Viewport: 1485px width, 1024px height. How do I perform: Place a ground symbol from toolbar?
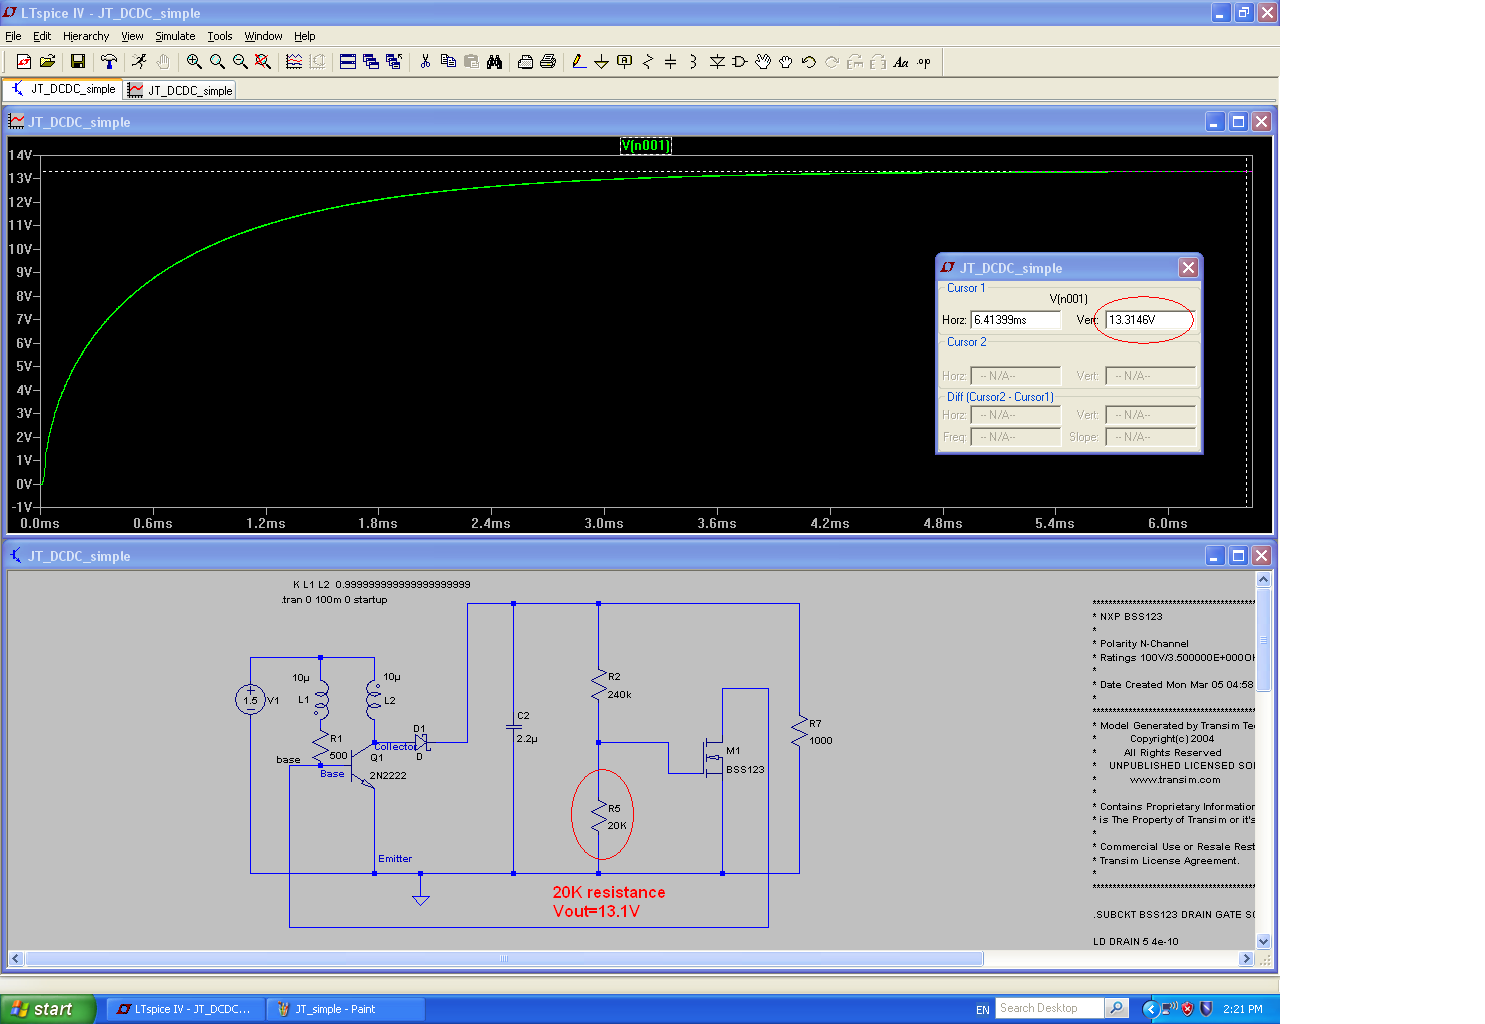click(601, 62)
